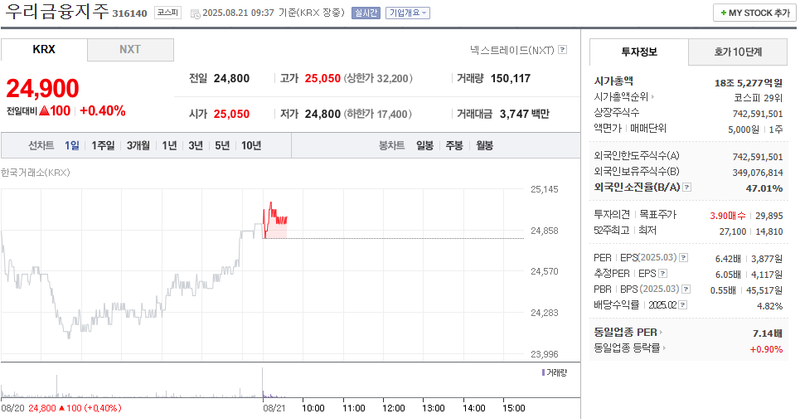
Task: Click help icon beside PER EPS(2025.03)
Action: pos(683,258)
